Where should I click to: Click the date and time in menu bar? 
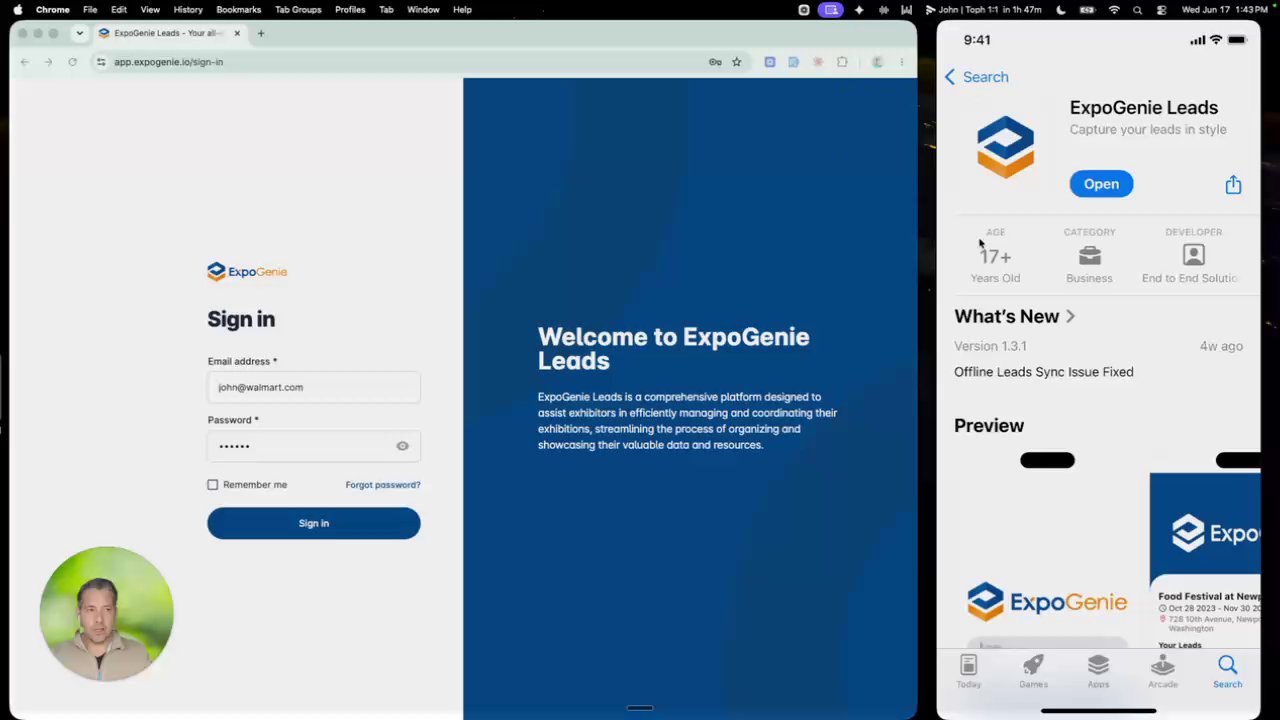tap(1224, 10)
